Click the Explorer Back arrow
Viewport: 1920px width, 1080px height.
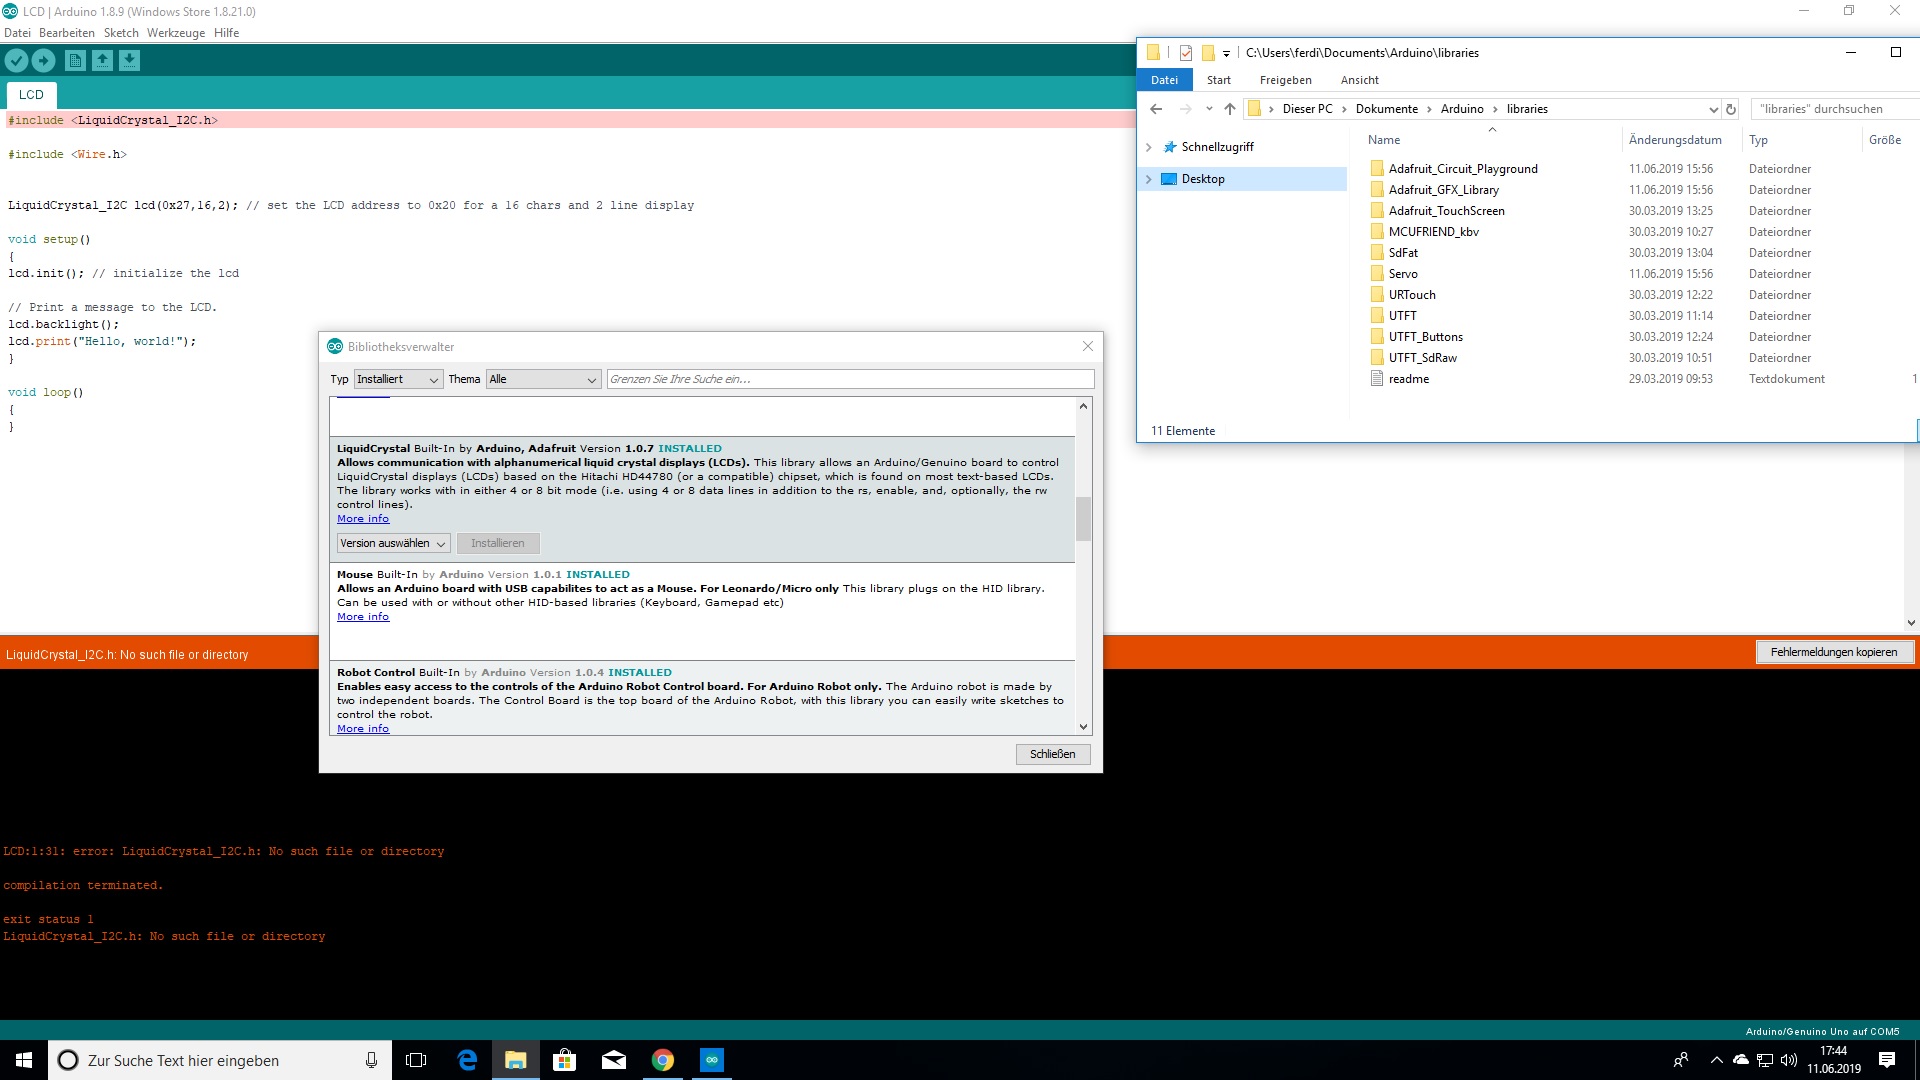pyautogui.click(x=1156, y=109)
